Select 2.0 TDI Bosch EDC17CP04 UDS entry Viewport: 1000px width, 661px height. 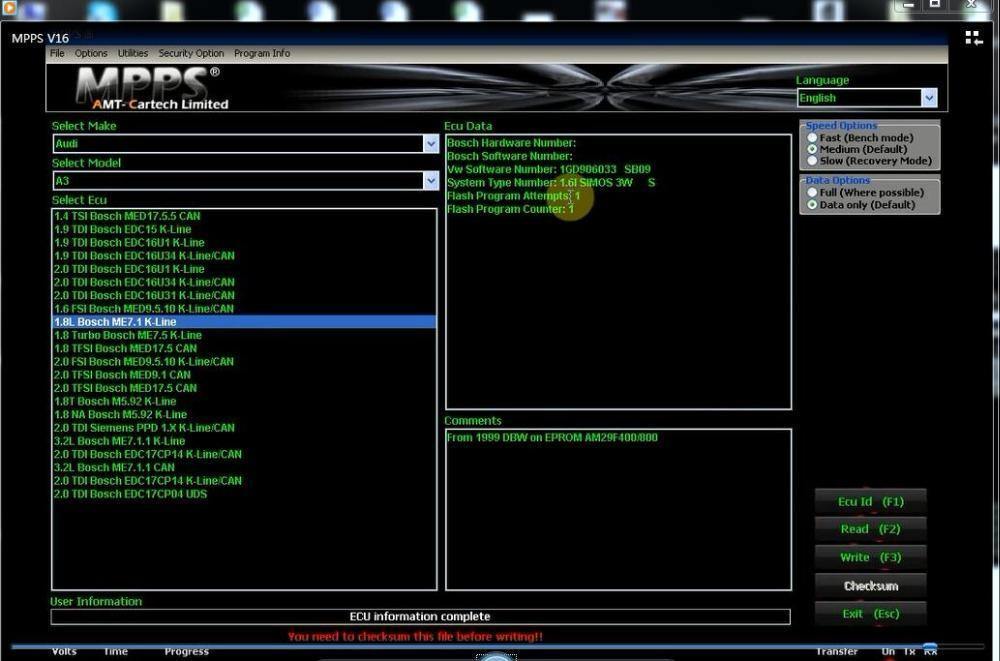[x=131, y=494]
